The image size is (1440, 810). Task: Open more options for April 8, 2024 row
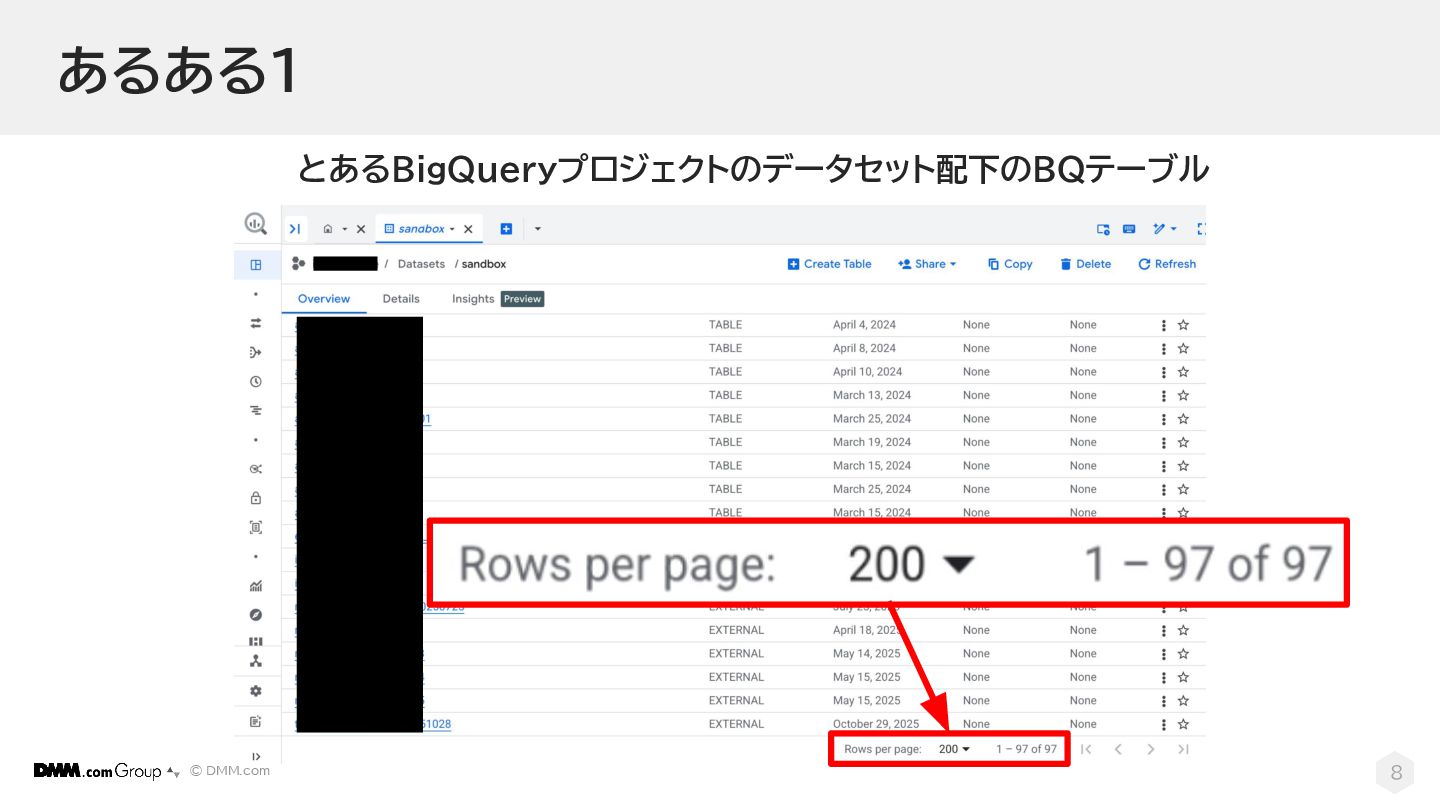[1164, 349]
